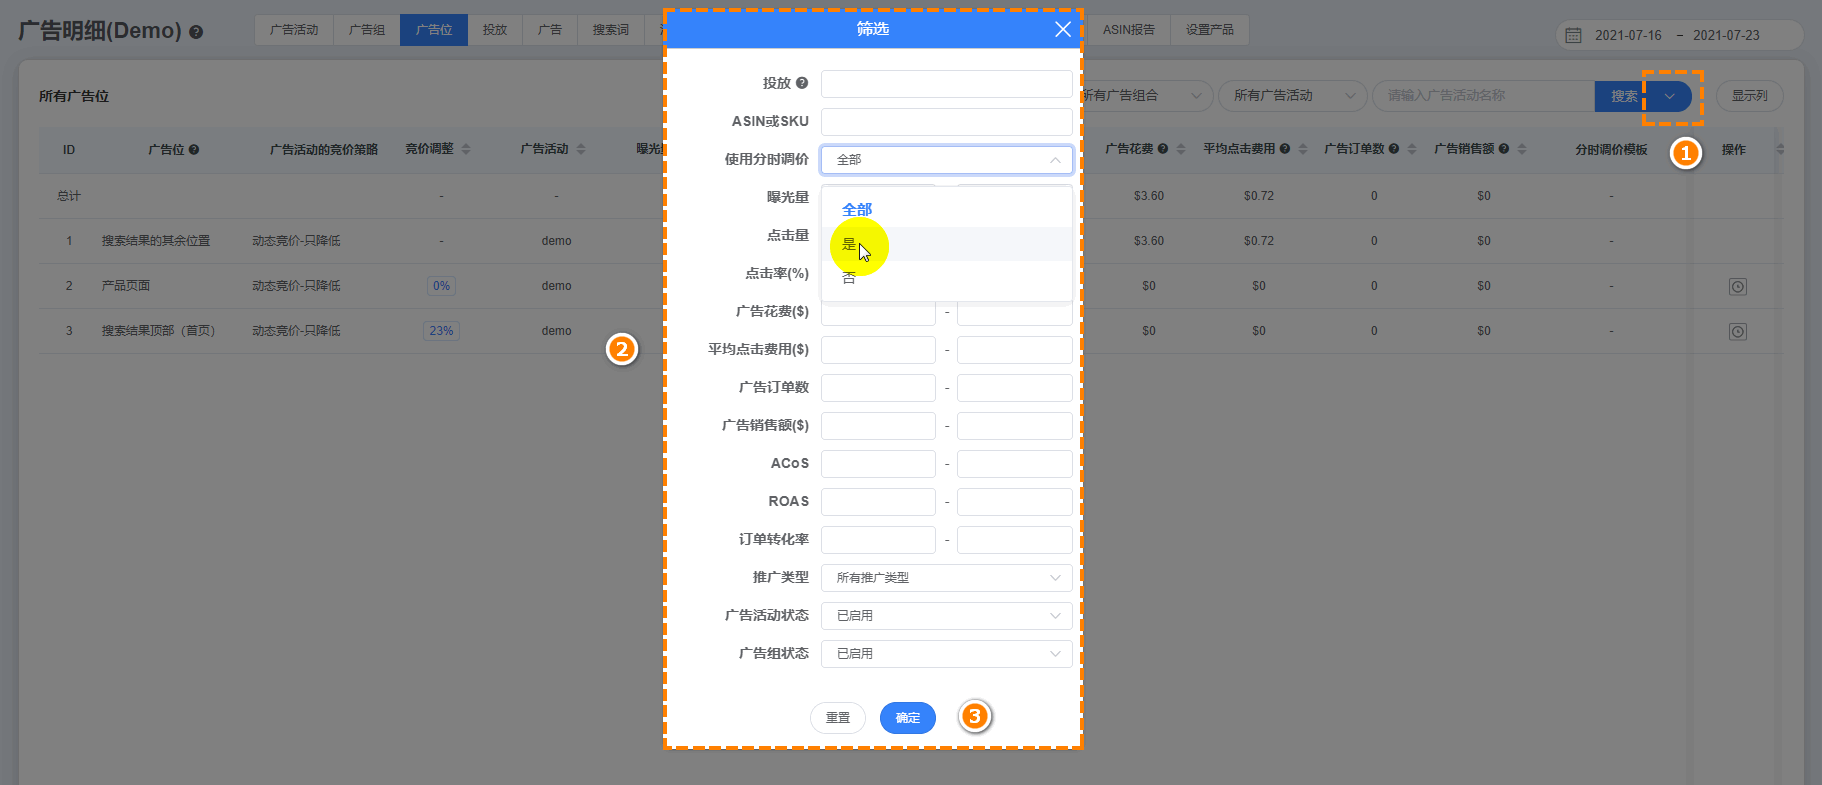Open the 广告活动状态 dropdown
The width and height of the screenshot is (1822, 785).
(946, 616)
